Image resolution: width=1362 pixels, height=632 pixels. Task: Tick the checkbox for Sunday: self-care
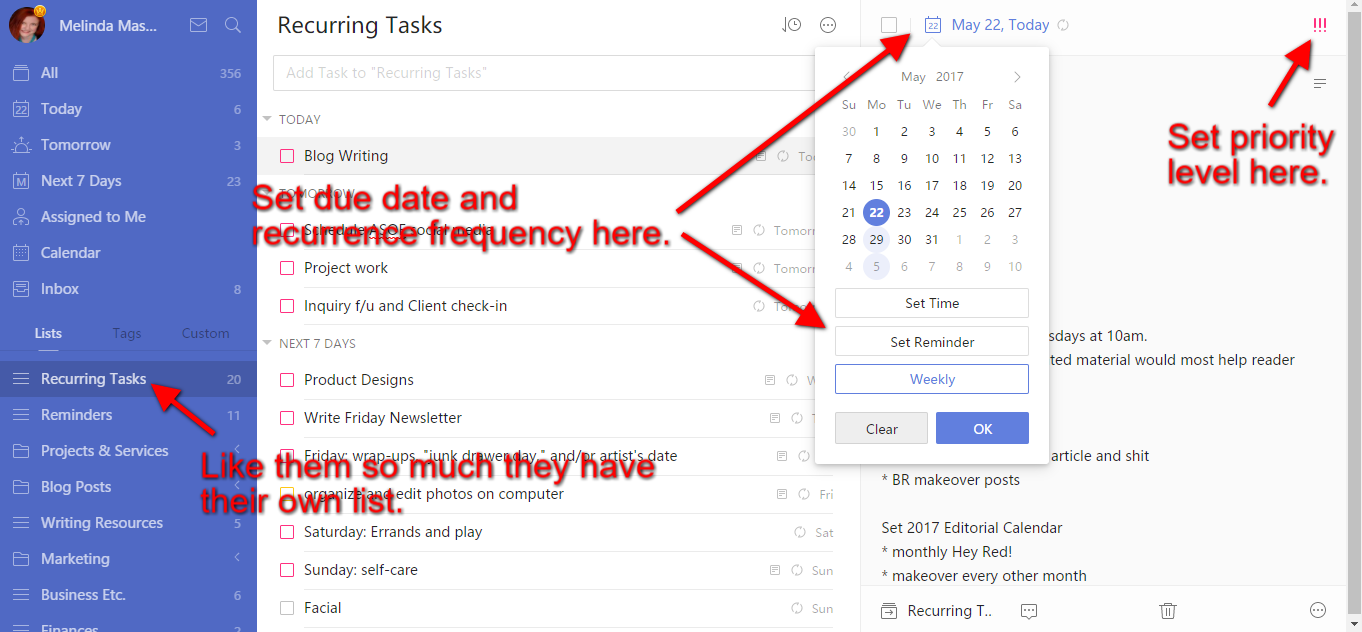click(287, 570)
